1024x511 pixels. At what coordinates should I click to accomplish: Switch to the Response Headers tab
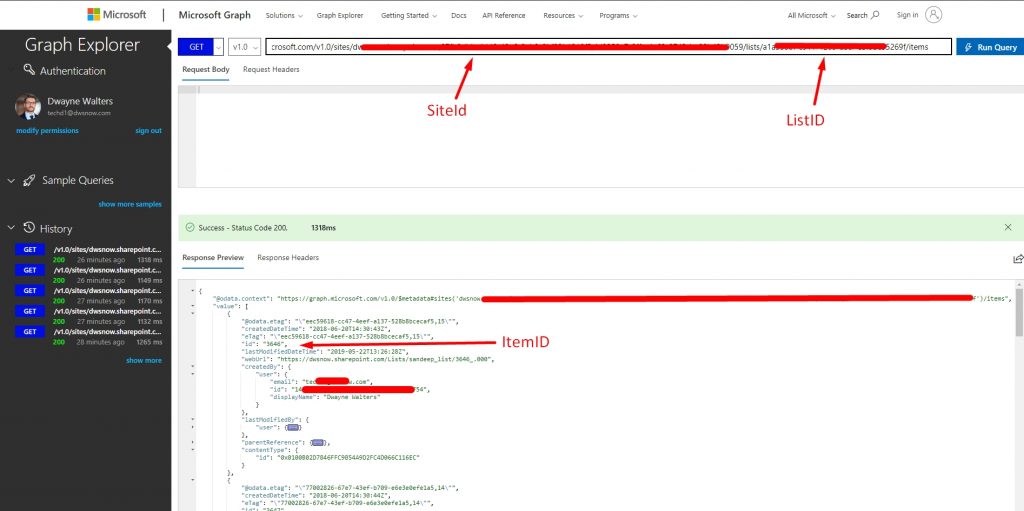tap(288, 257)
